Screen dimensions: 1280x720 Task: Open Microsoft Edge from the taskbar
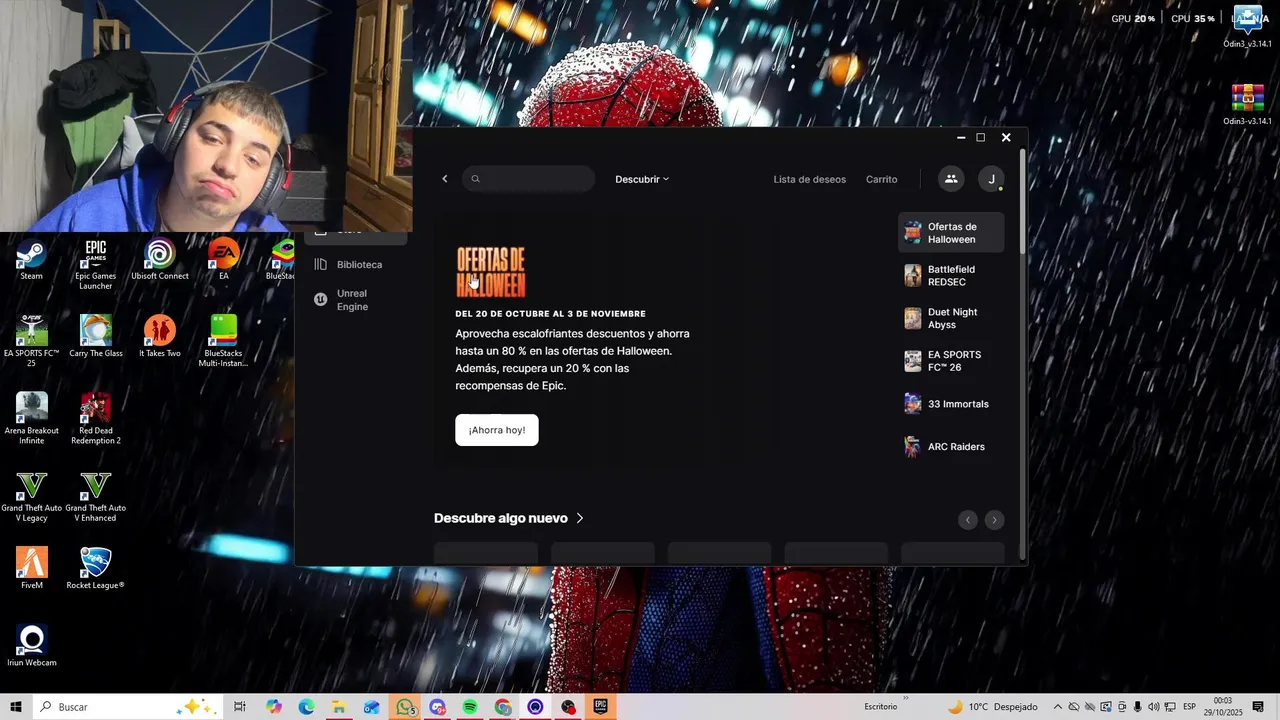tap(306, 707)
